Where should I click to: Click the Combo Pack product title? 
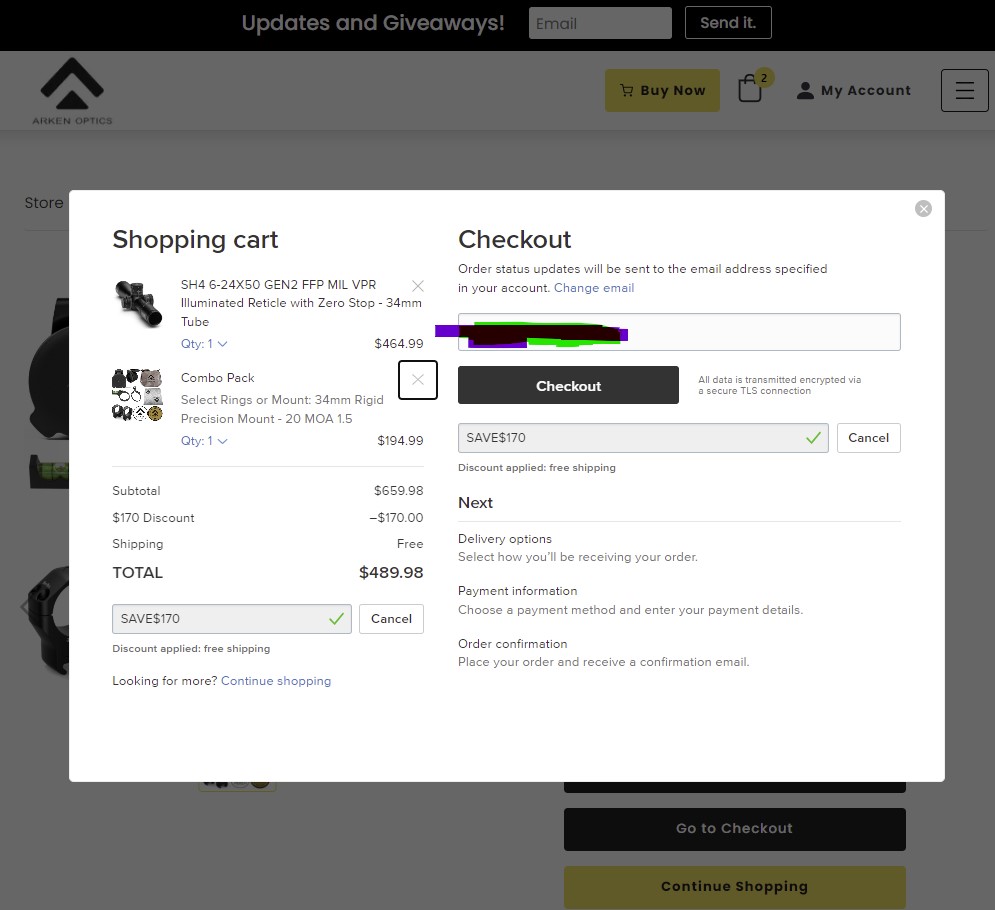(x=218, y=378)
